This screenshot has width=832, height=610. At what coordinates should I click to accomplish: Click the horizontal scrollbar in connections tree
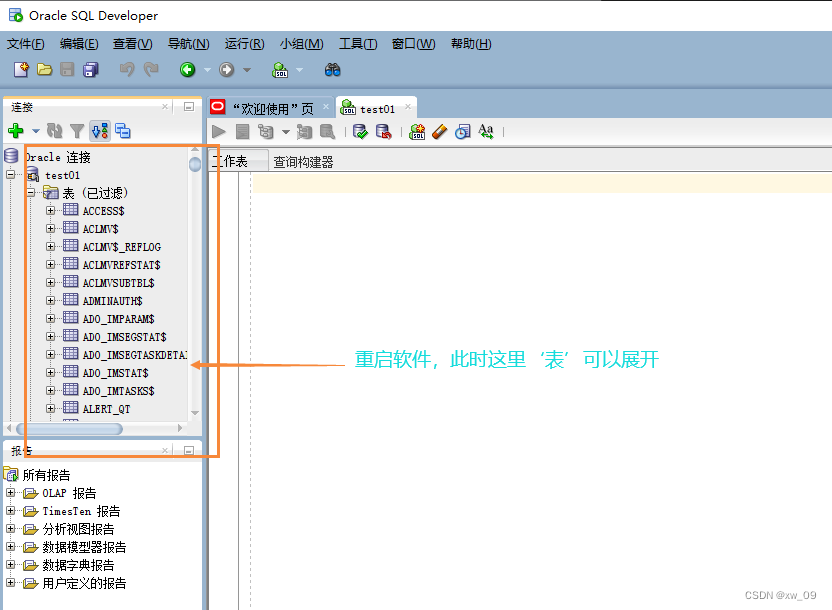coord(69,428)
